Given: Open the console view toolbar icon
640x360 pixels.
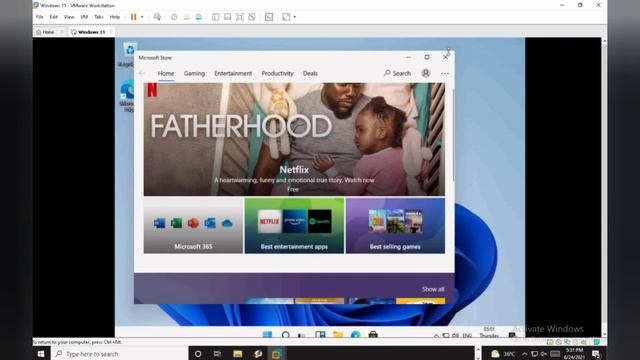Looking at the screenshot, I should tap(269, 17).
